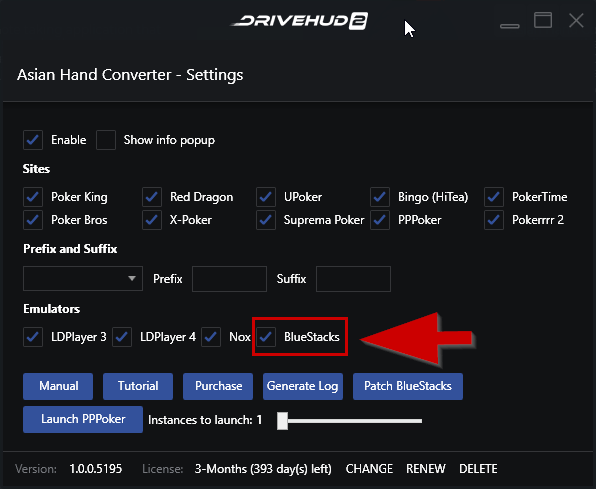Viewport: 596px width, 489px height.
Task: Launch PPPoker from the blue button
Action: 83,419
